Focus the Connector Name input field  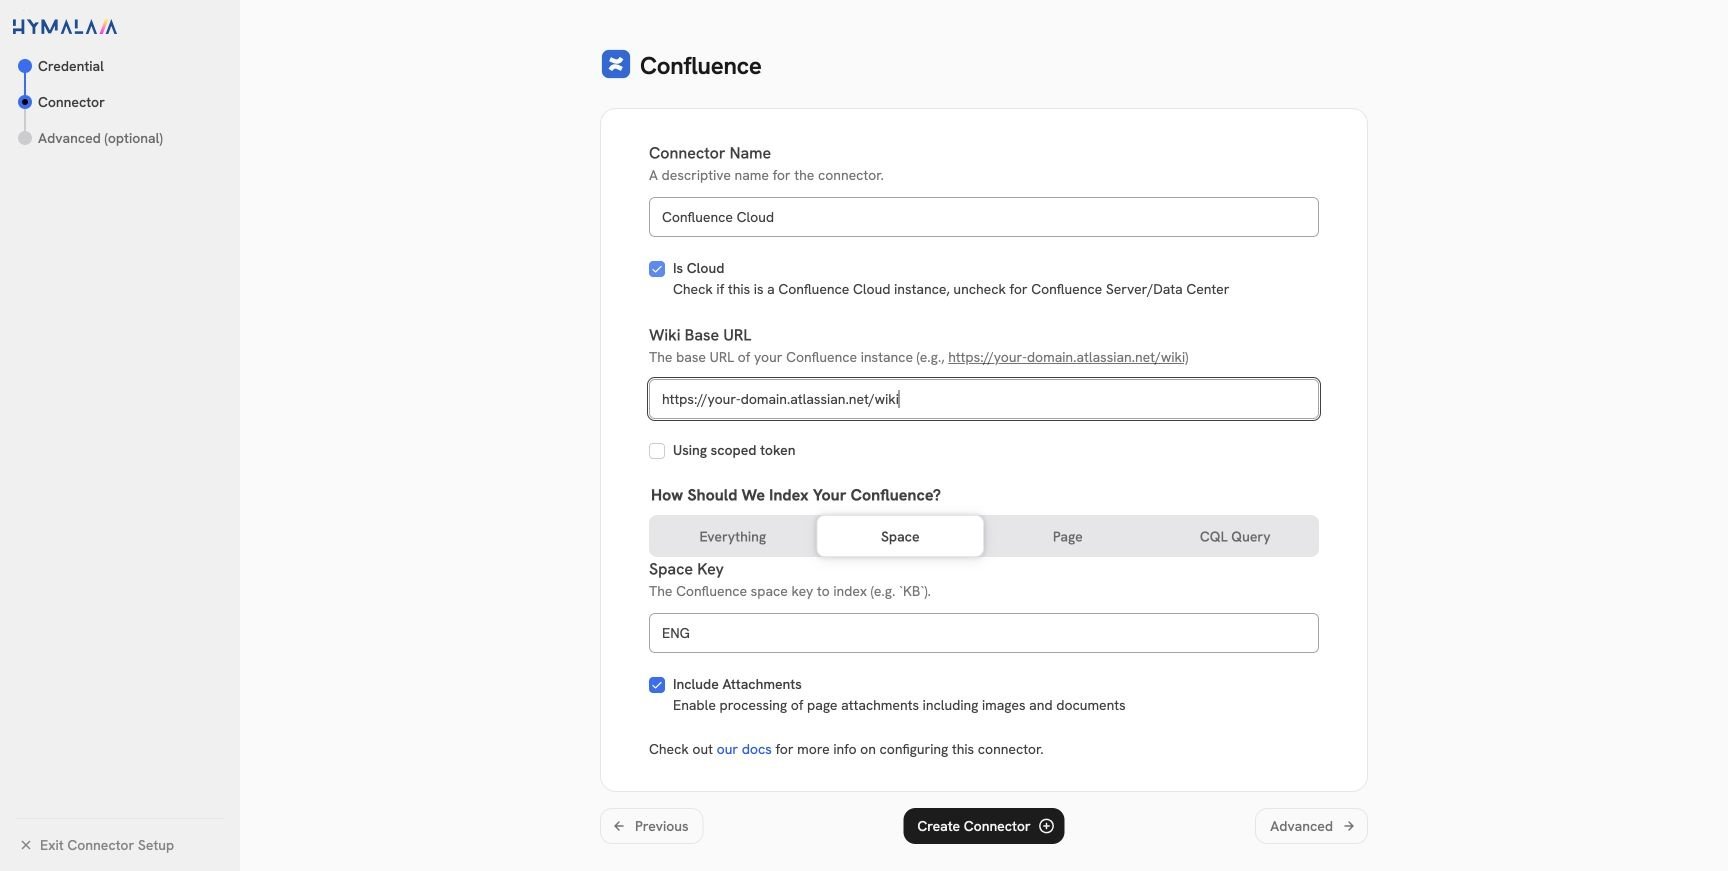tap(984, 217)
